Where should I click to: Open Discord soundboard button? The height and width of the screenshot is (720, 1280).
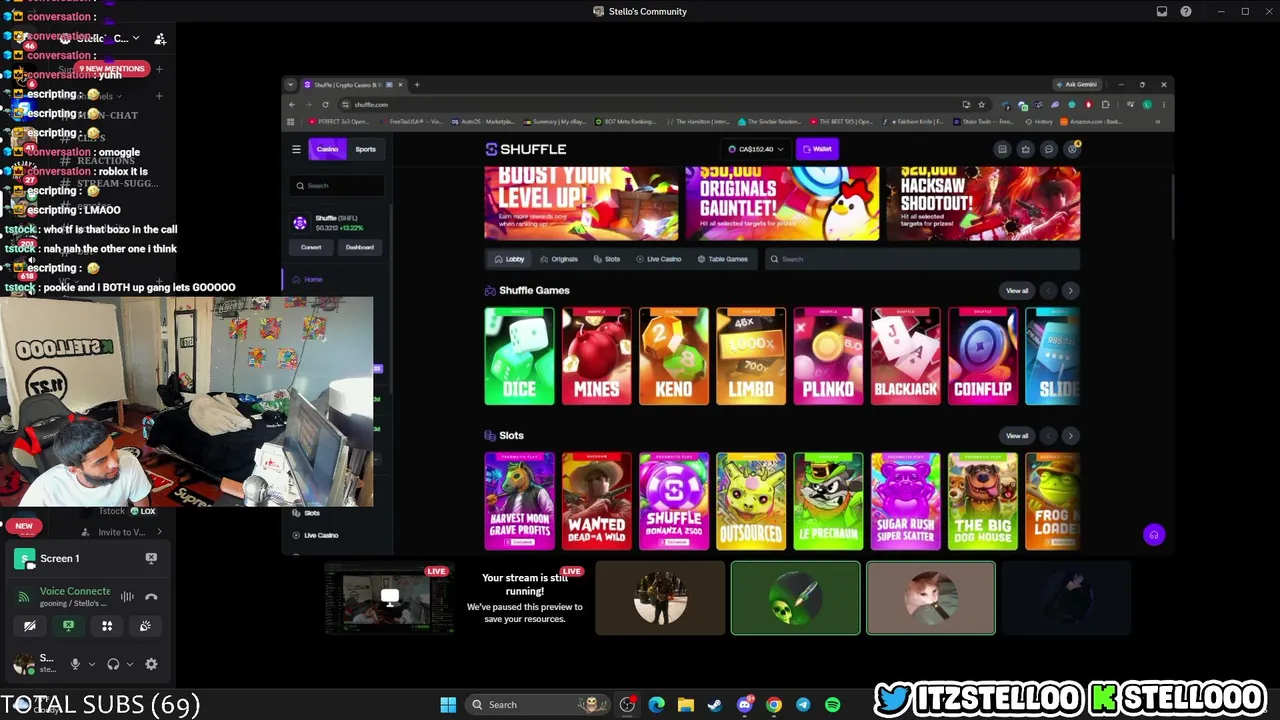pos(145,626)
